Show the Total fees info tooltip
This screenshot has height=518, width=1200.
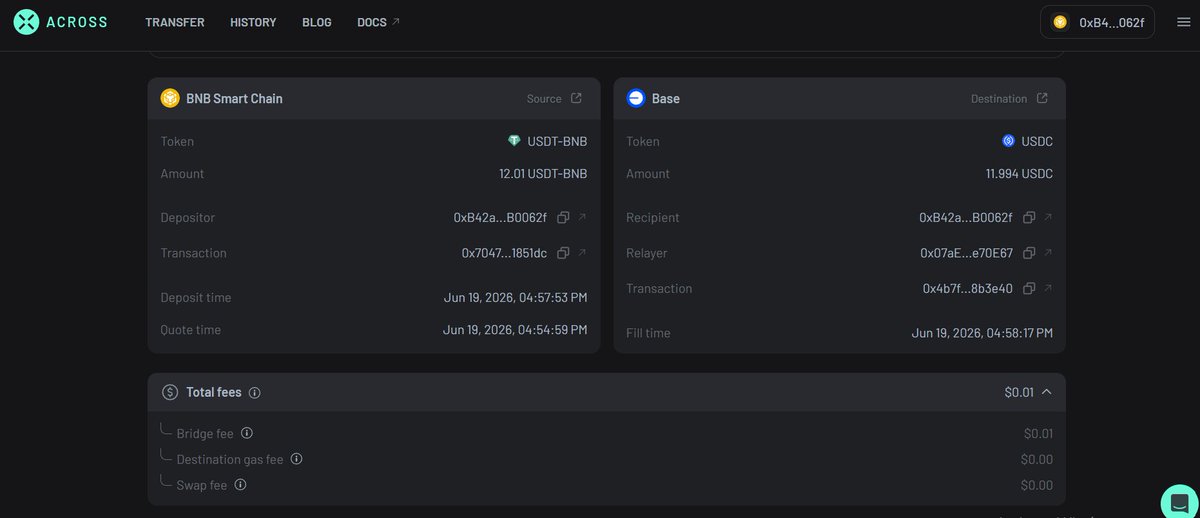pyautogui.click(x=254, y=393)
